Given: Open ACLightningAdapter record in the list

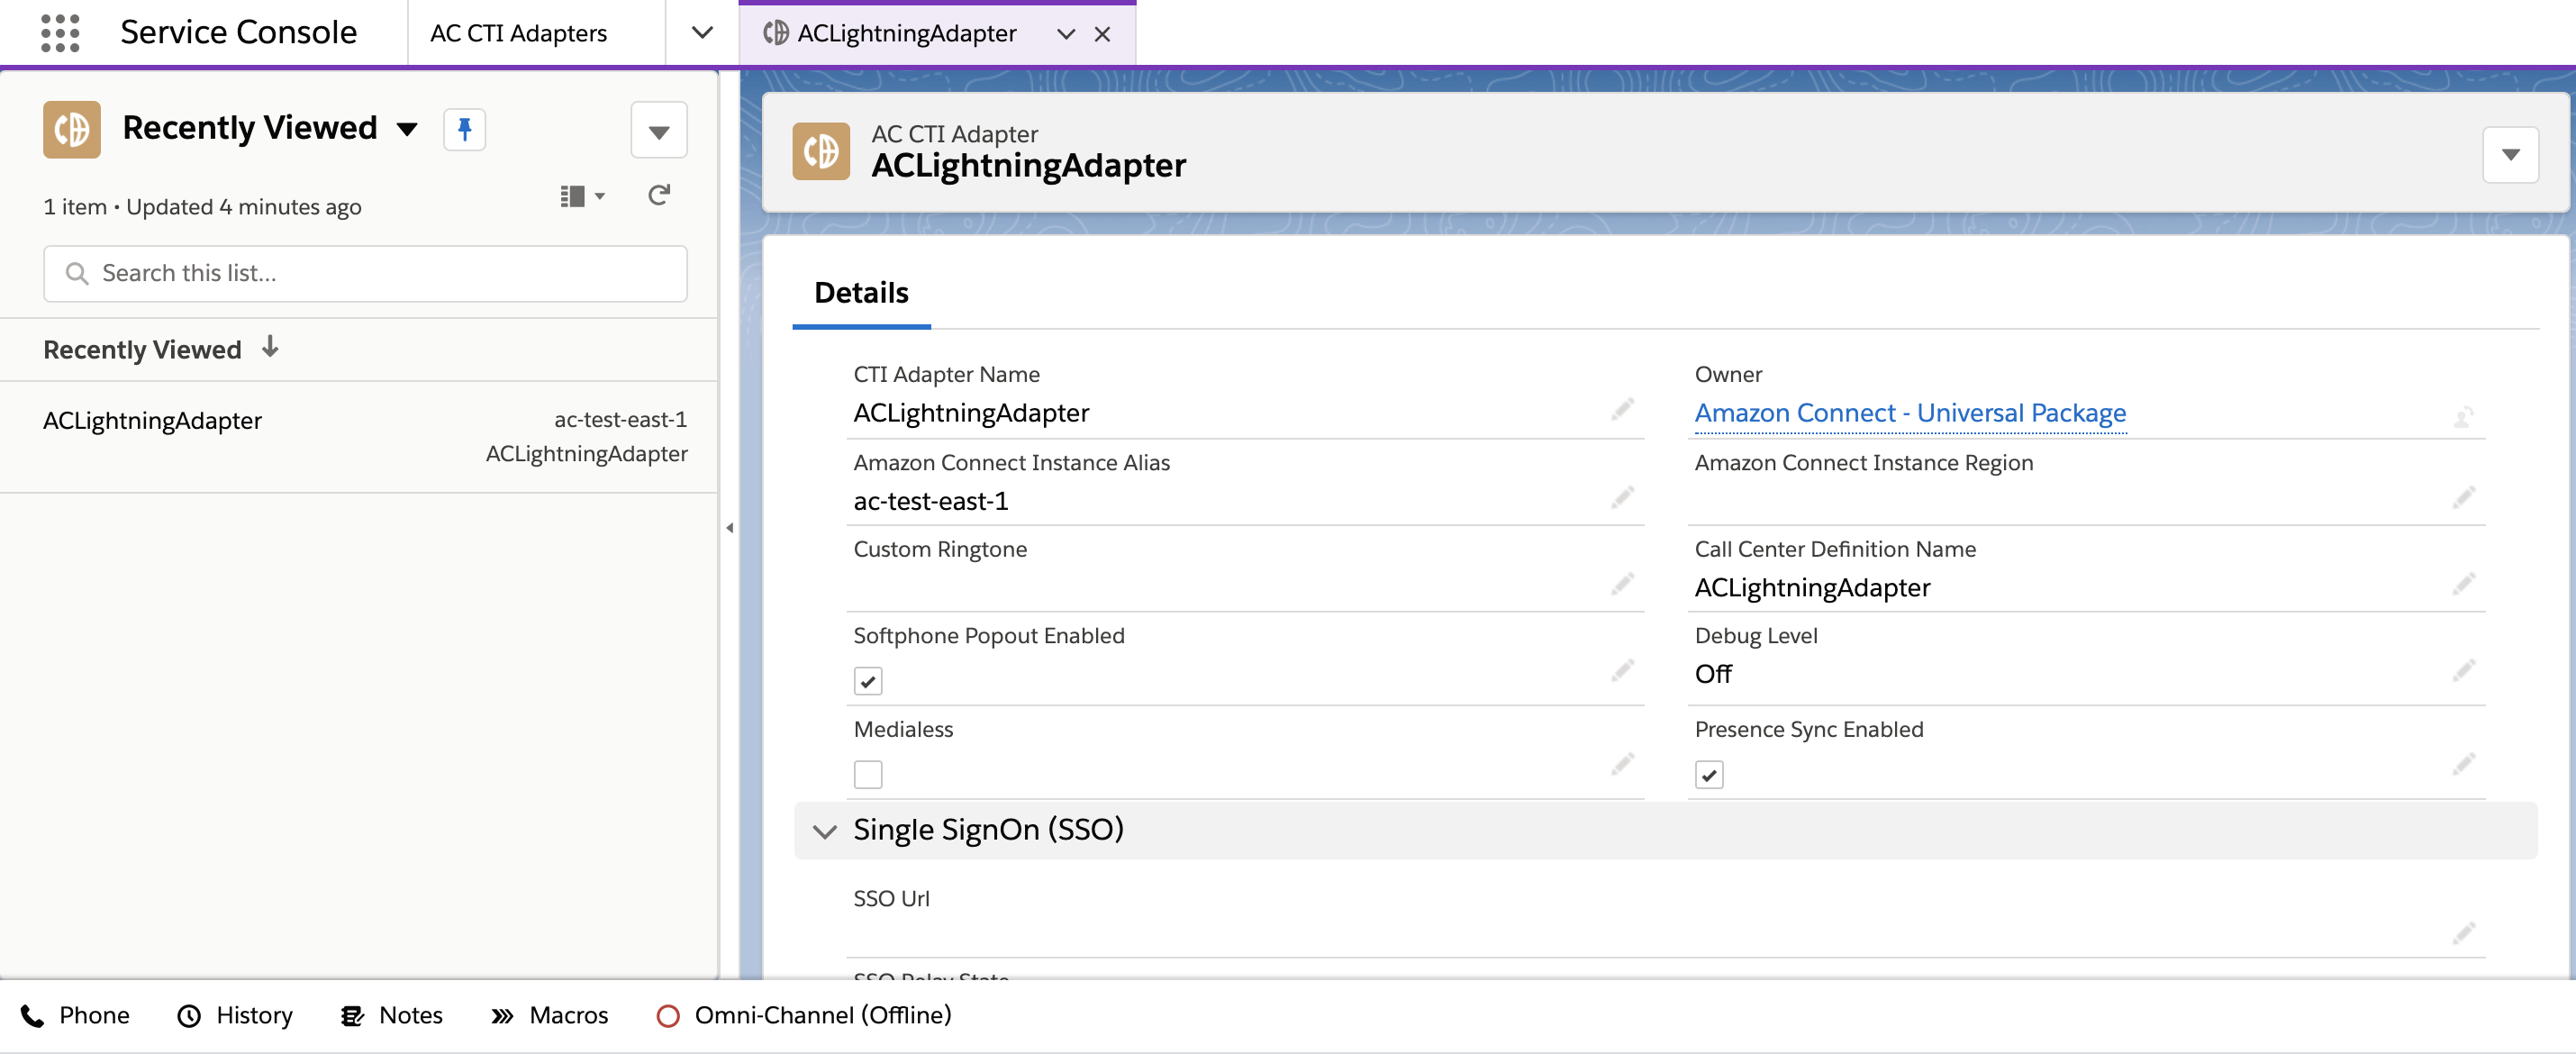Looking at the screenshot, I should 152,420.
